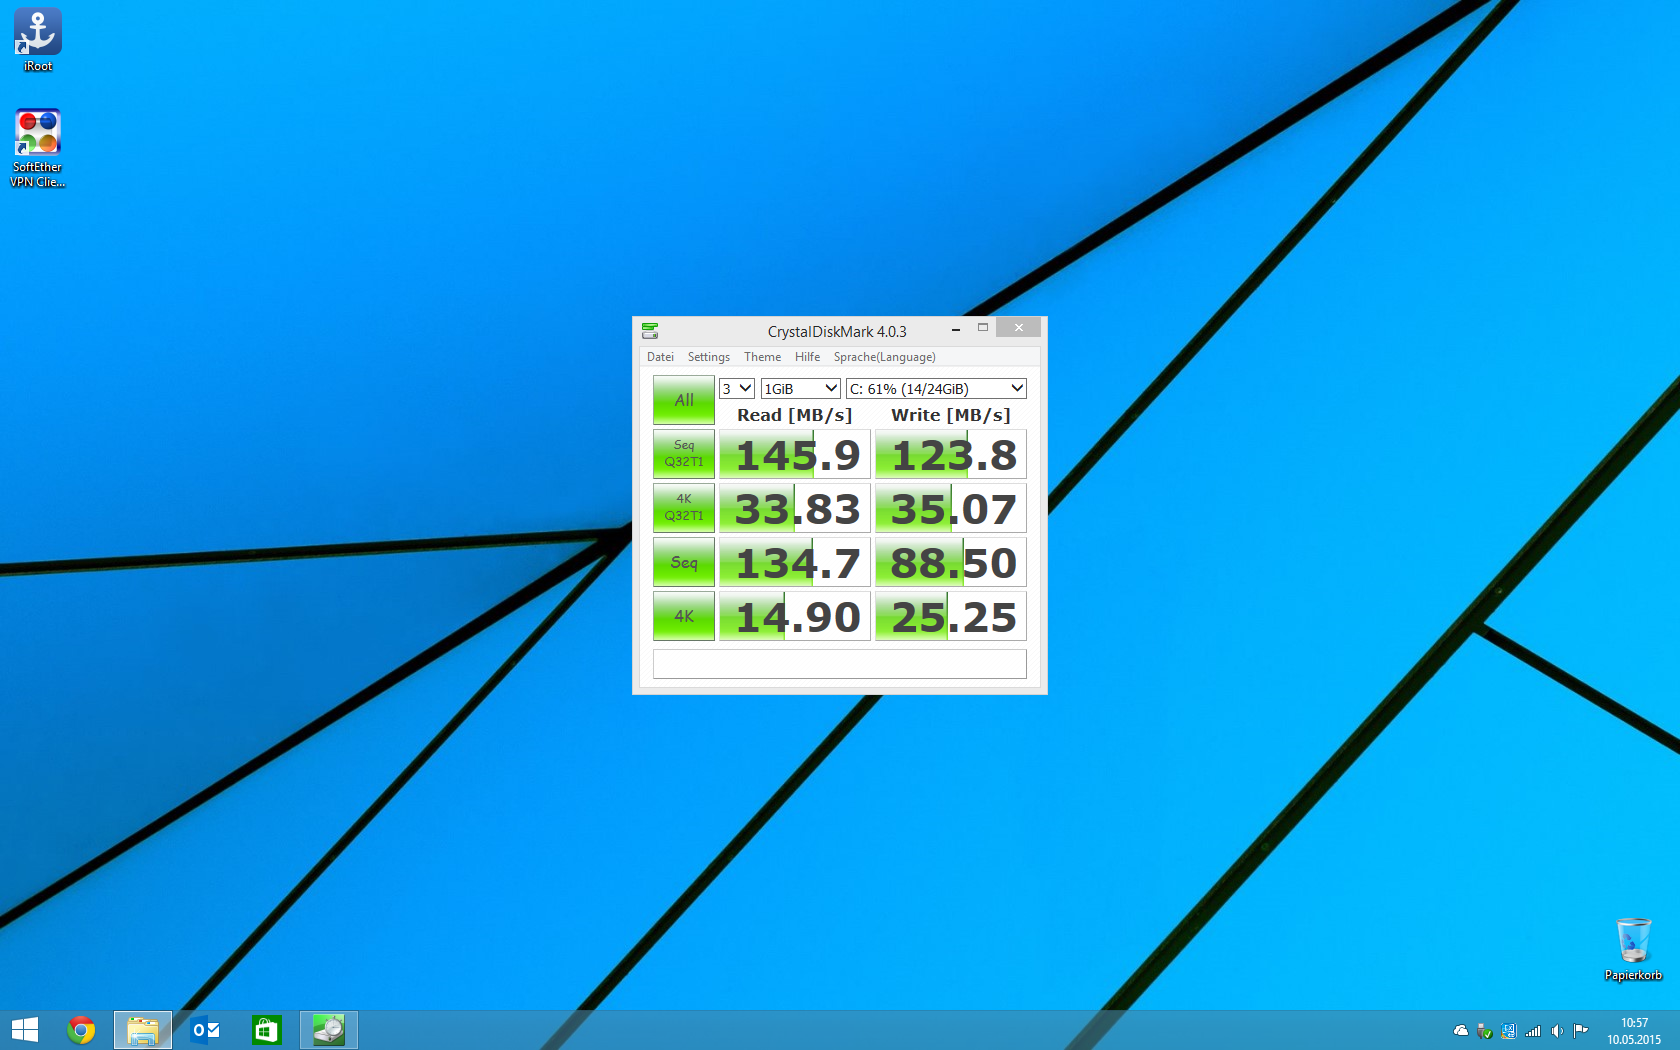Open File Explorer from the taskbar
This screenshot has height=1050, width=1680.
(143, 1030)
